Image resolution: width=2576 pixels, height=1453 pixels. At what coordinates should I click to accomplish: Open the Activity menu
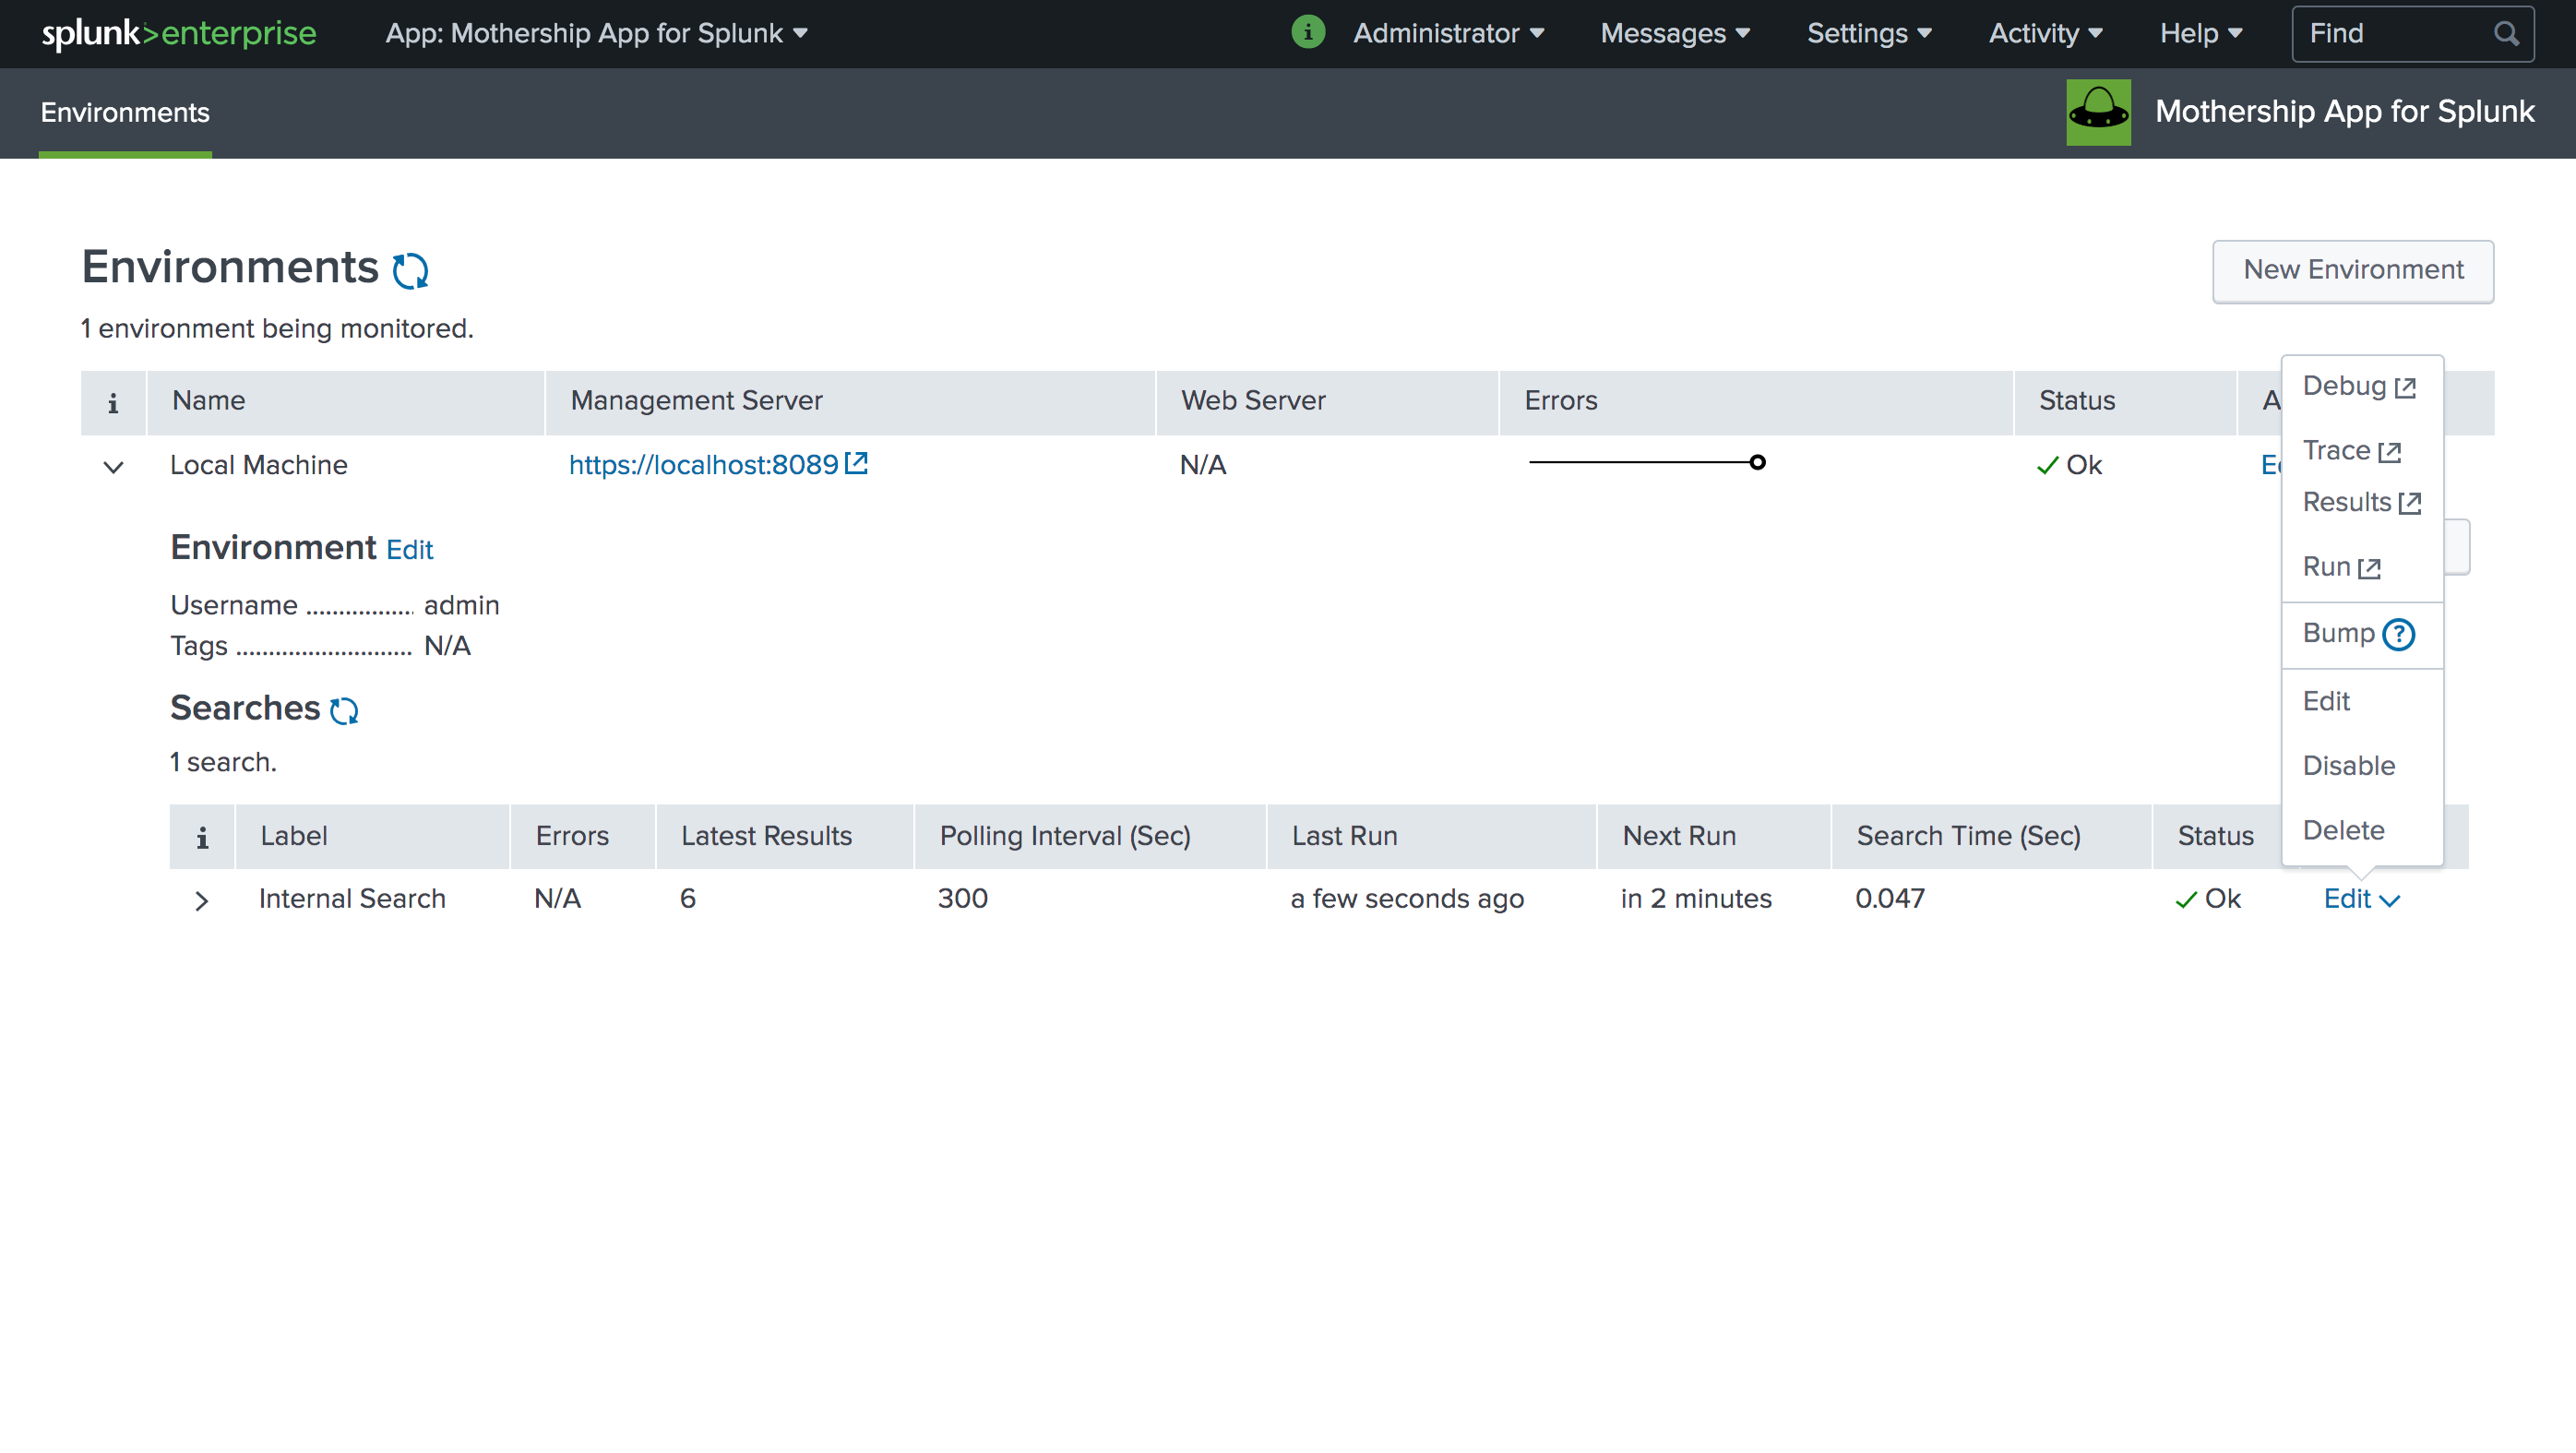(2045, 33)
